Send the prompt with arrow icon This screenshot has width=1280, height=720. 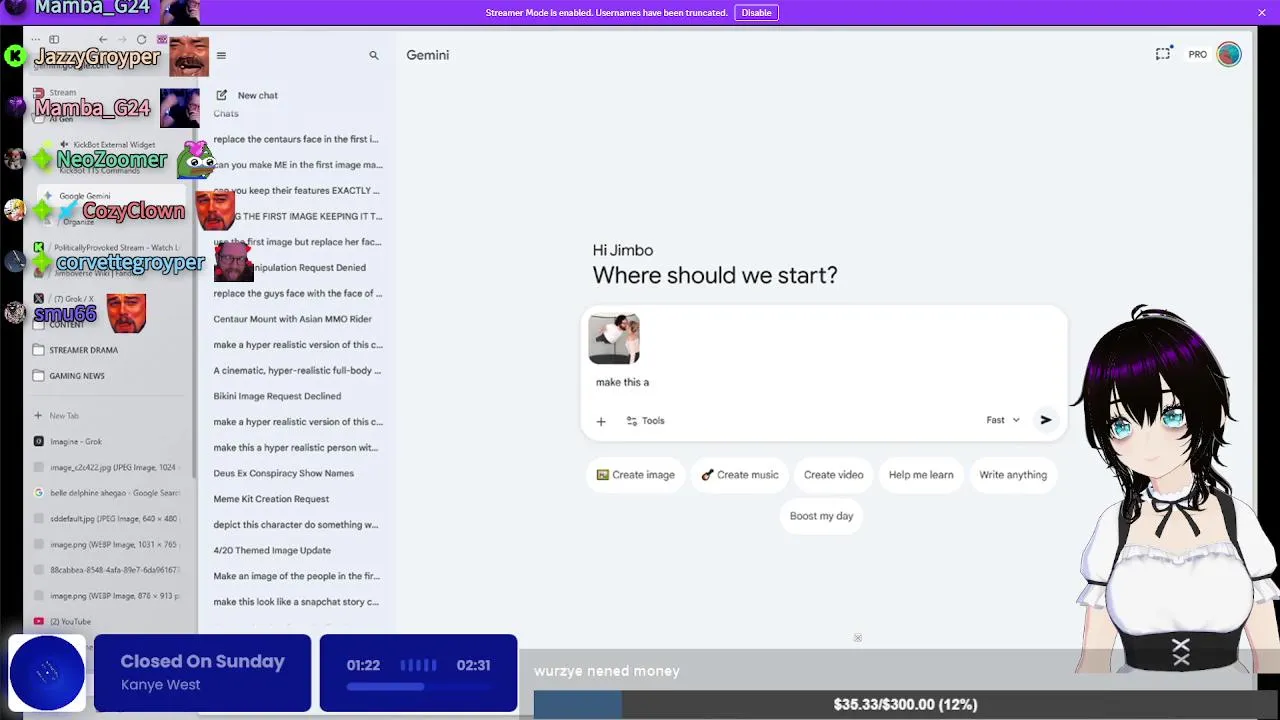click(1046, 420)
